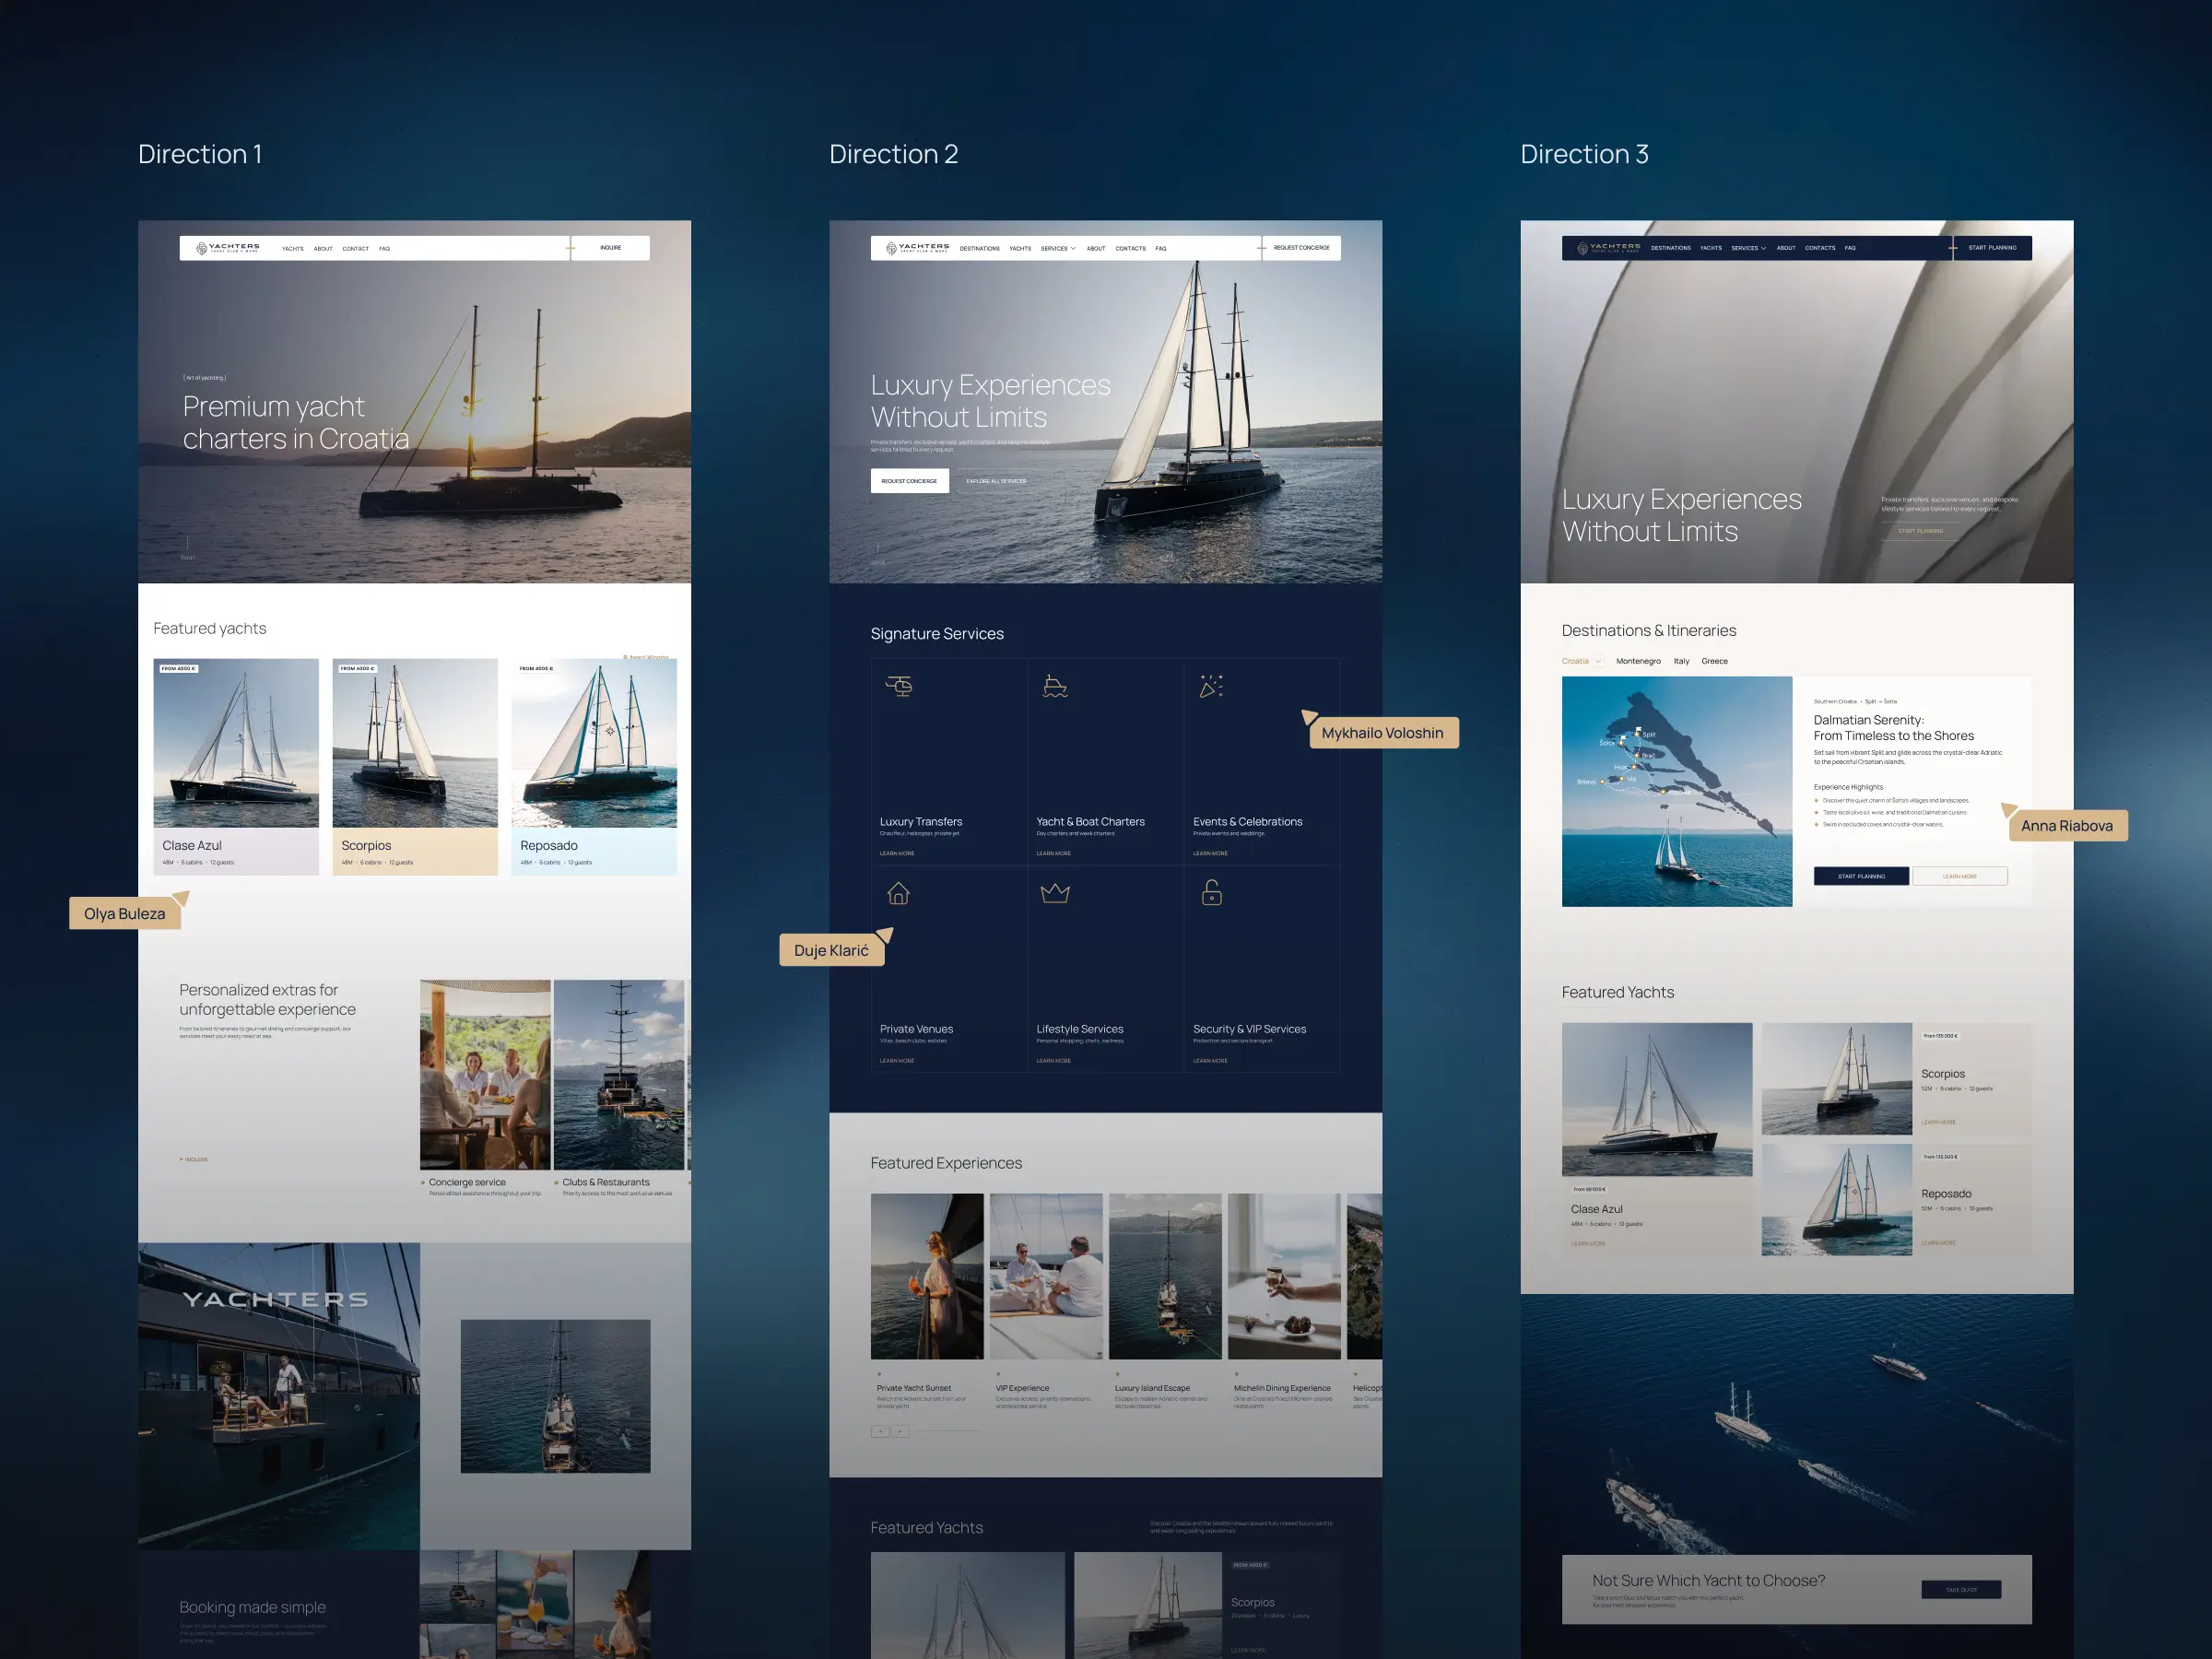Image resolution: width=2212 pixels, height=1659 pixels.
Task: Click Learn More under Lifestyle Services
Action: 1054,1060
